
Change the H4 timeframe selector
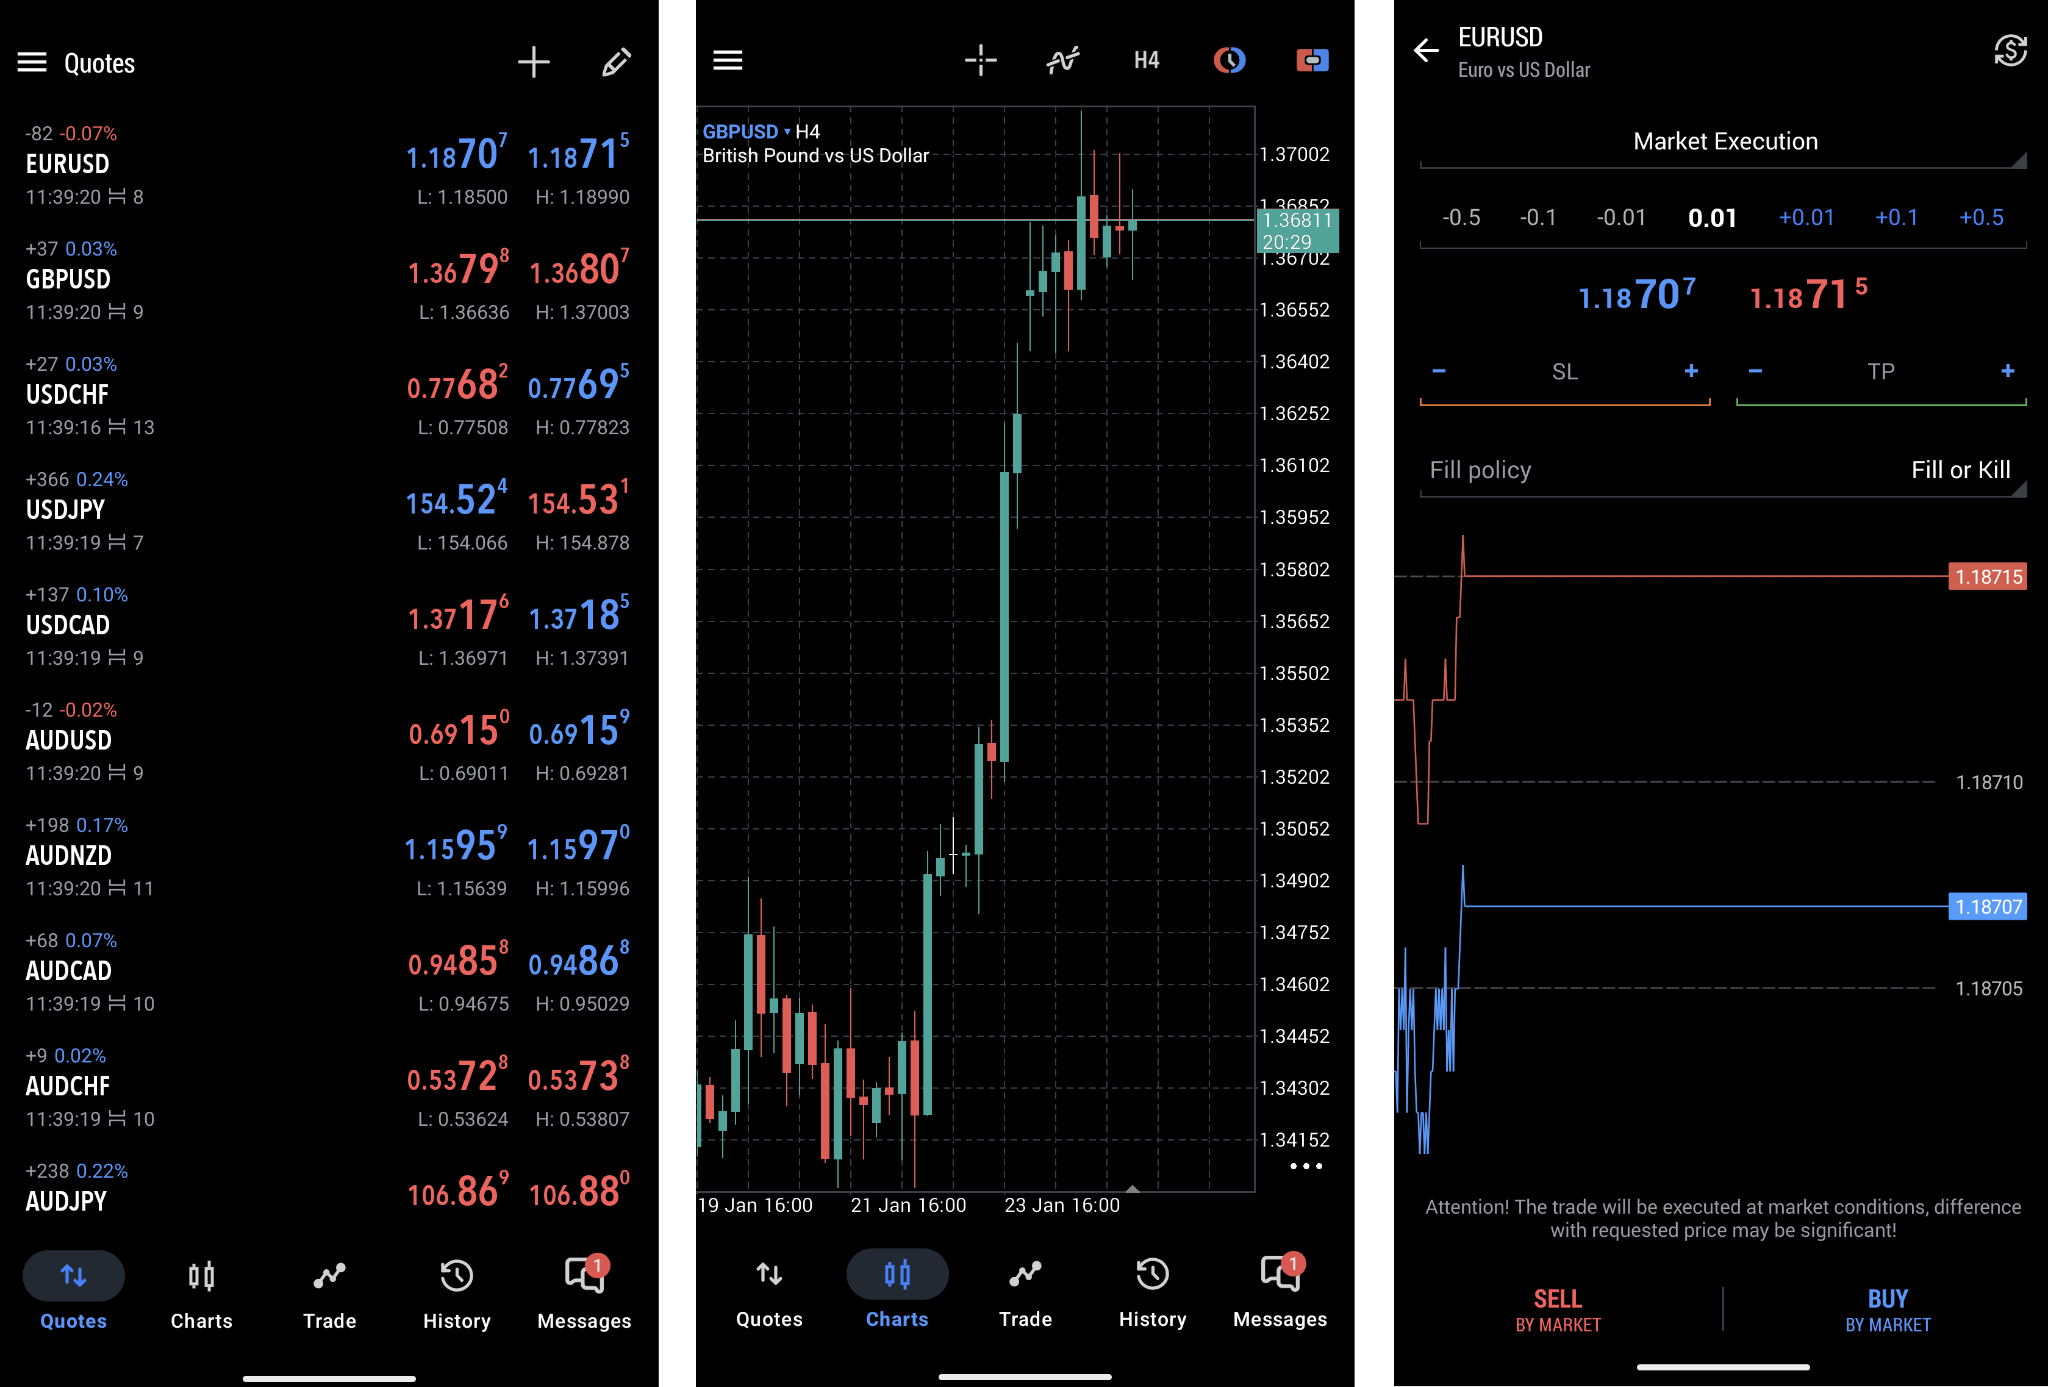1146,61
